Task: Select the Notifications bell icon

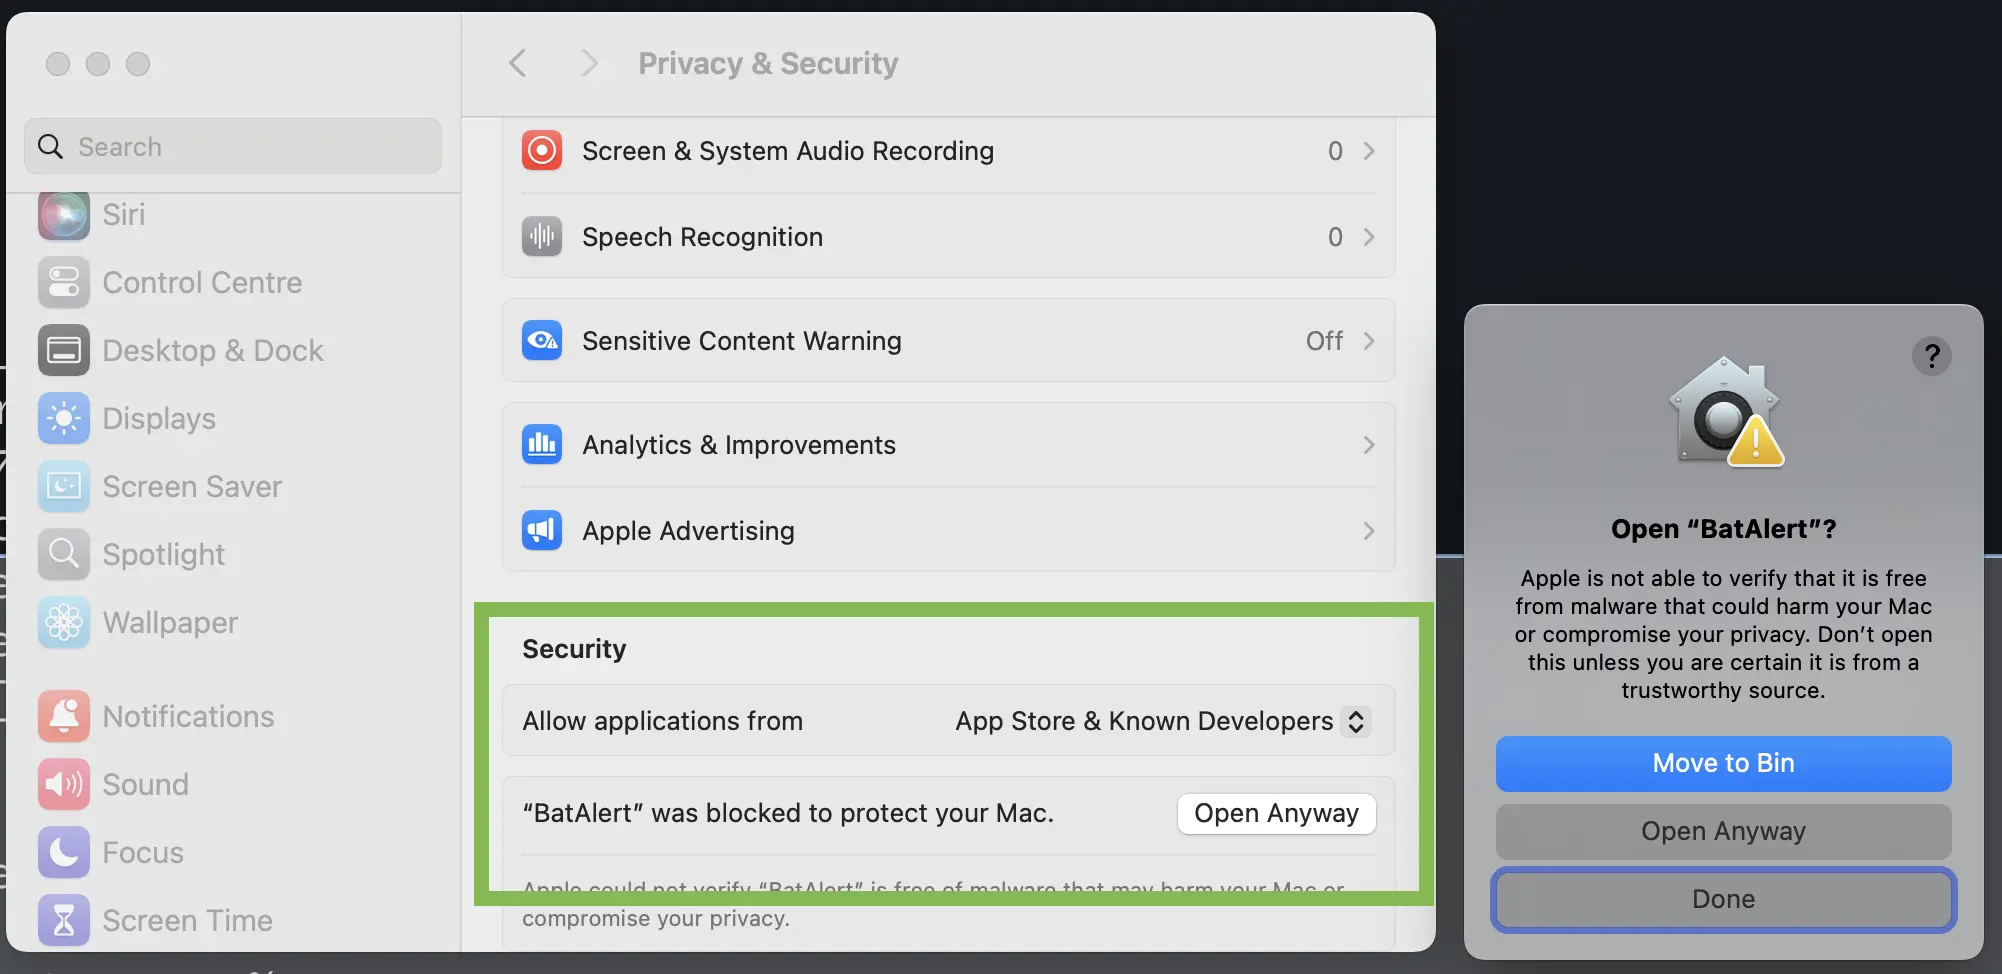Action: coord(64,717)
